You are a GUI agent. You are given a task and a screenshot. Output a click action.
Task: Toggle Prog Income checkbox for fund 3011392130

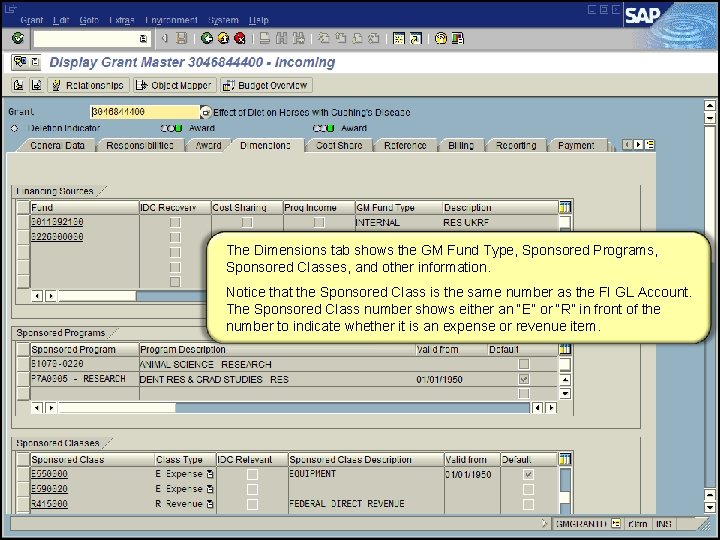319,222
